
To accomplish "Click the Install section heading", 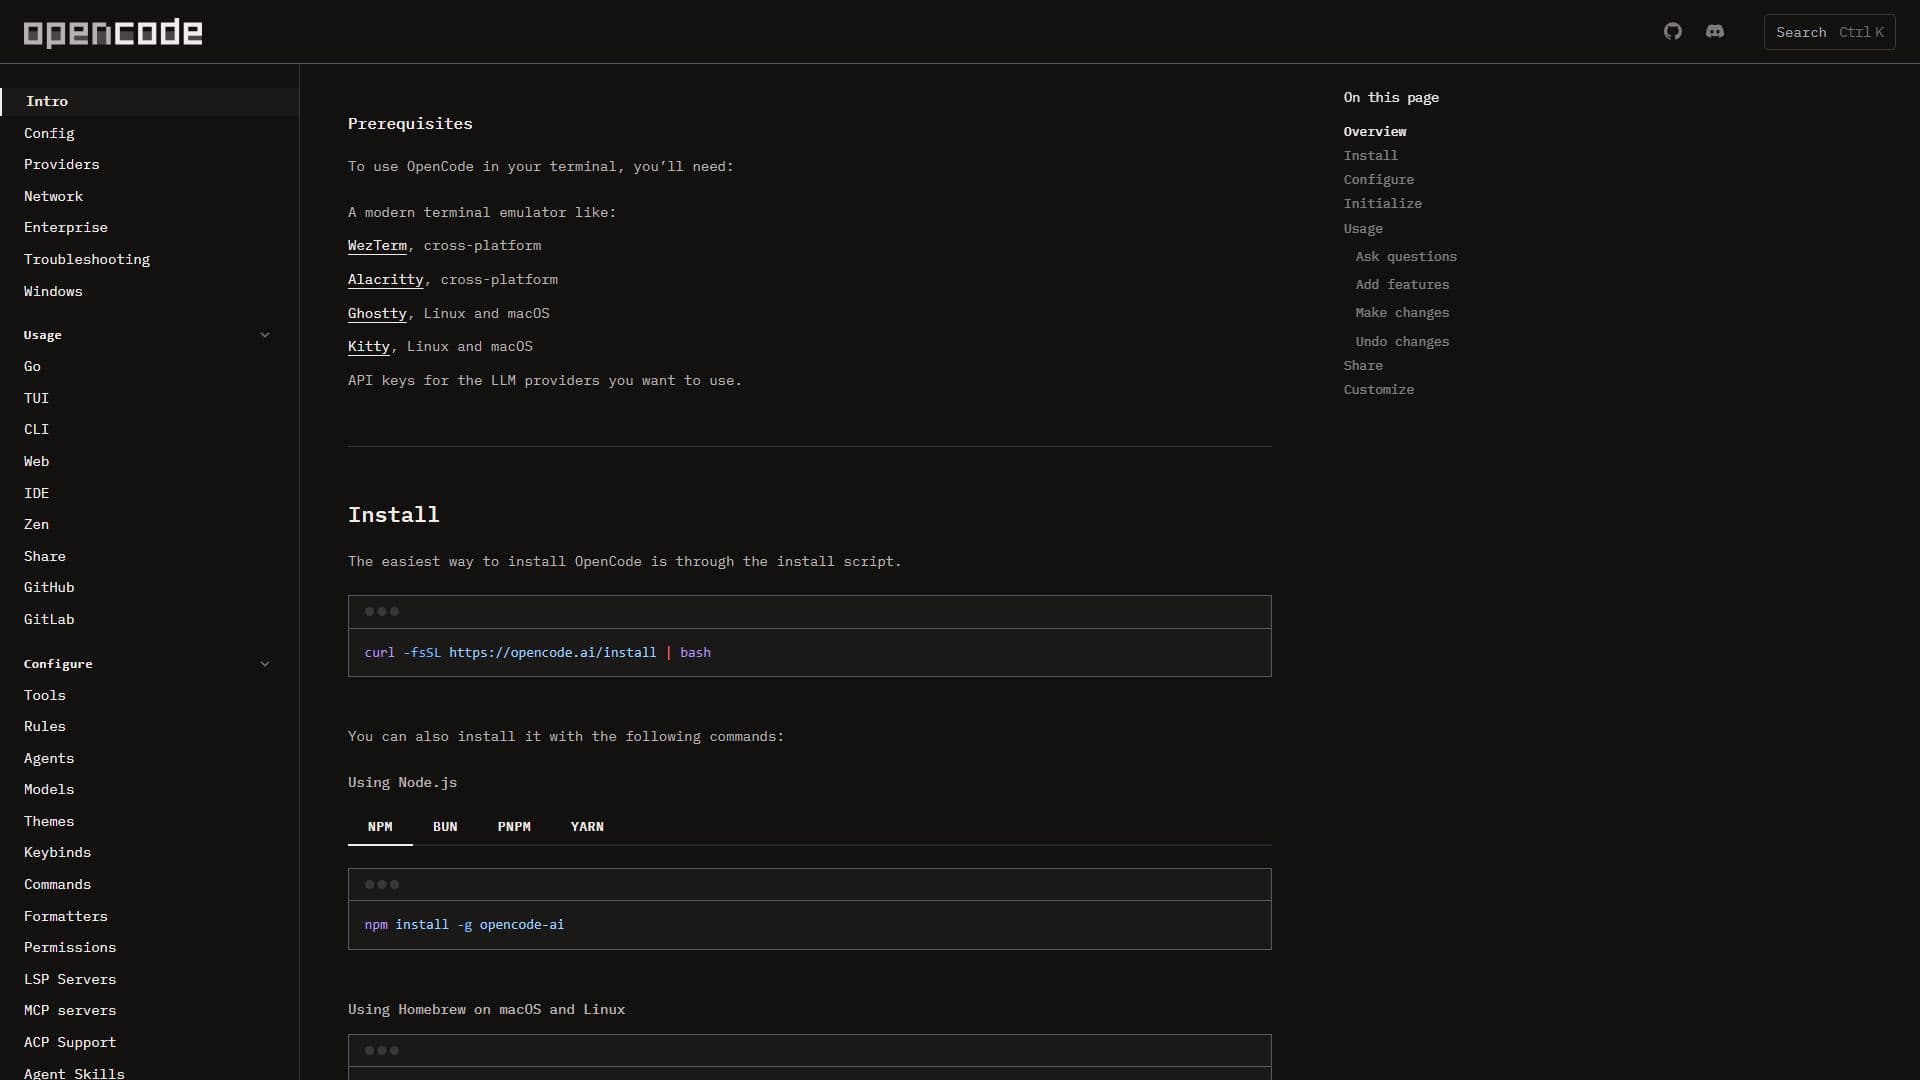I will [x=393, y=515].
